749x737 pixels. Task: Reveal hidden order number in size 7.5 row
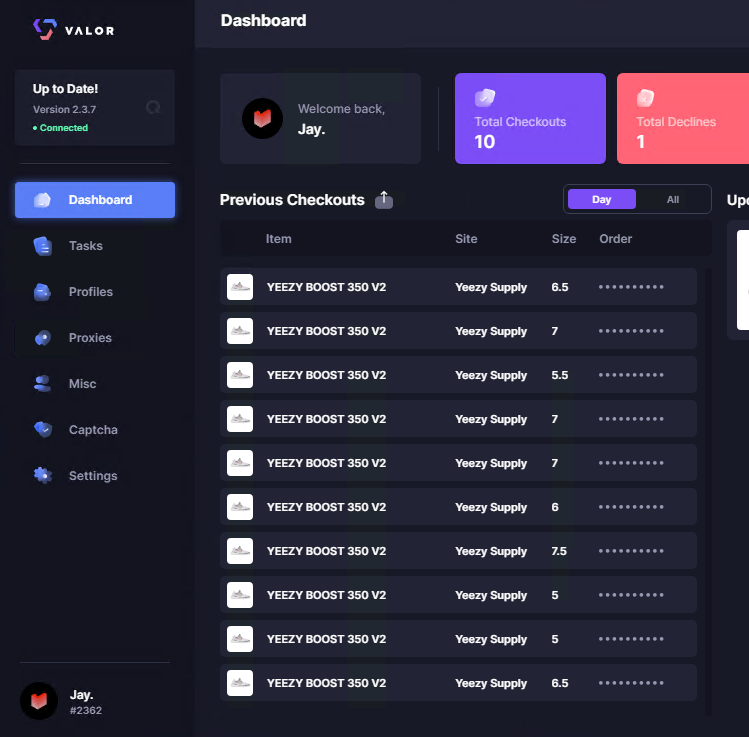(x=631, y=551)
